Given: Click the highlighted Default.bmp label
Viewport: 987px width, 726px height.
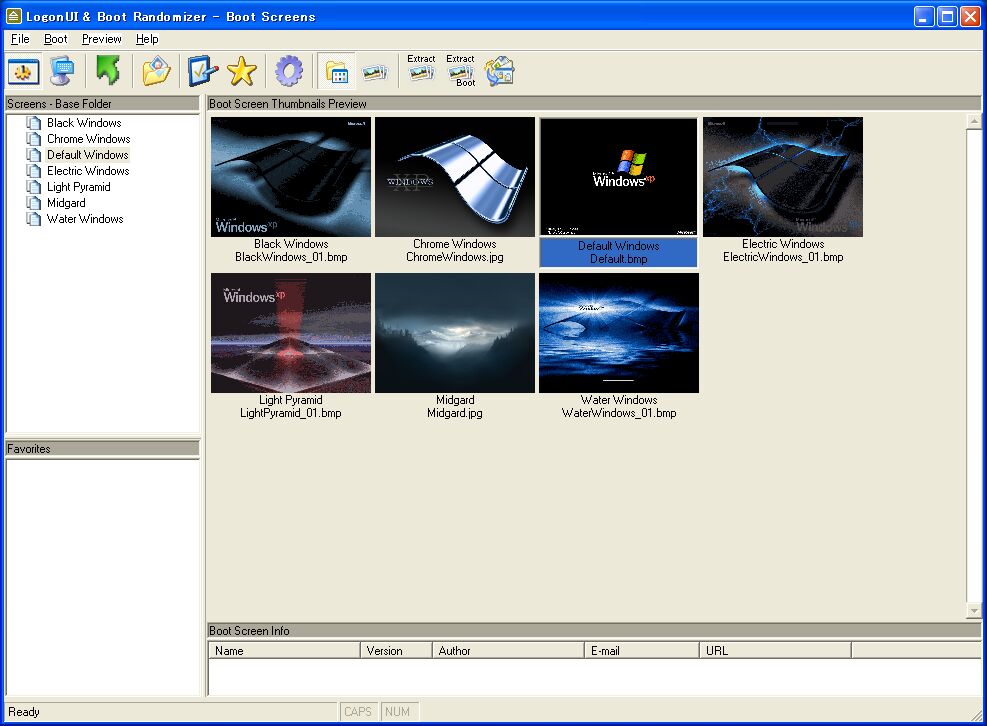Looking at the screenshot, I should tap(618, 259).
